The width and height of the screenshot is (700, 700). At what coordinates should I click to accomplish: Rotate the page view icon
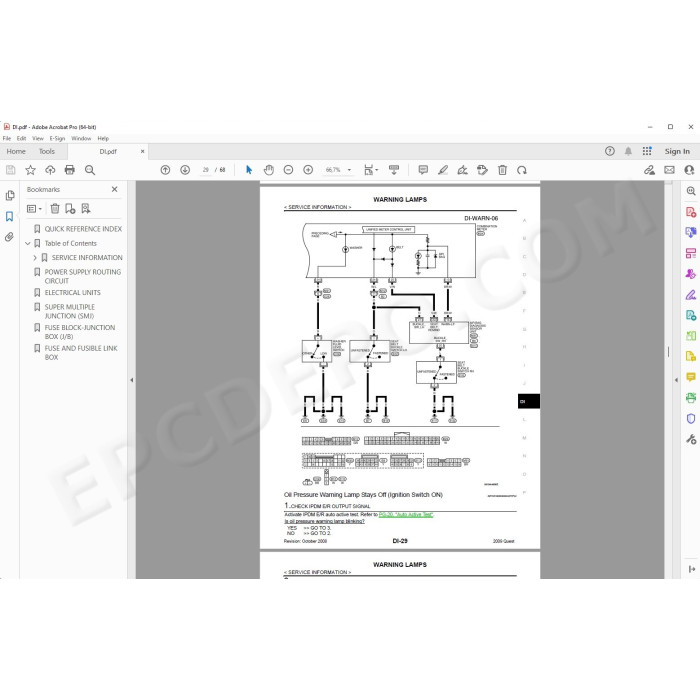tap(522, 170)
